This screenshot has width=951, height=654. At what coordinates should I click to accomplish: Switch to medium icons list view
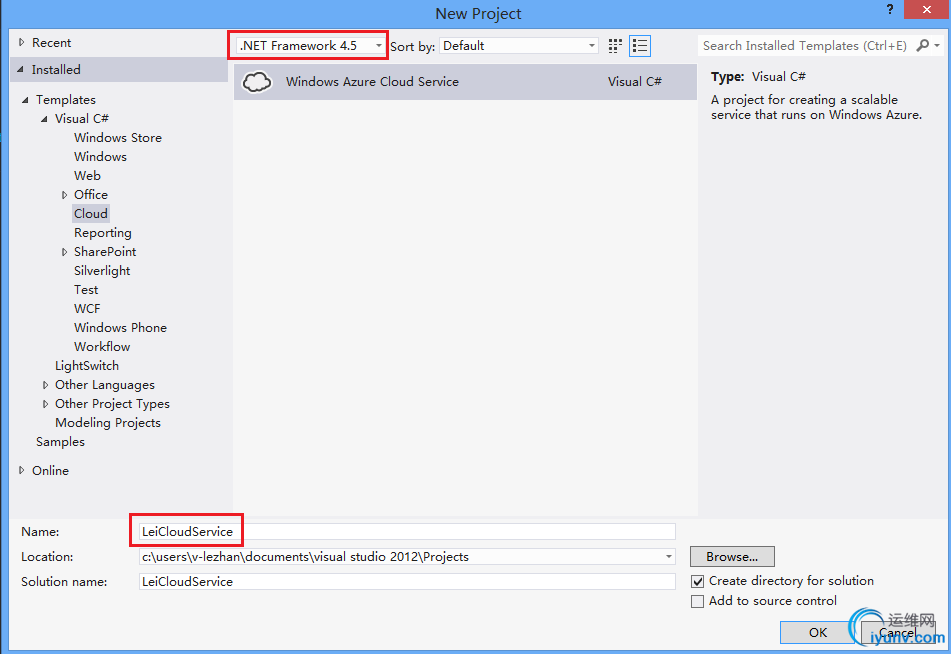(x=640, y=46)
